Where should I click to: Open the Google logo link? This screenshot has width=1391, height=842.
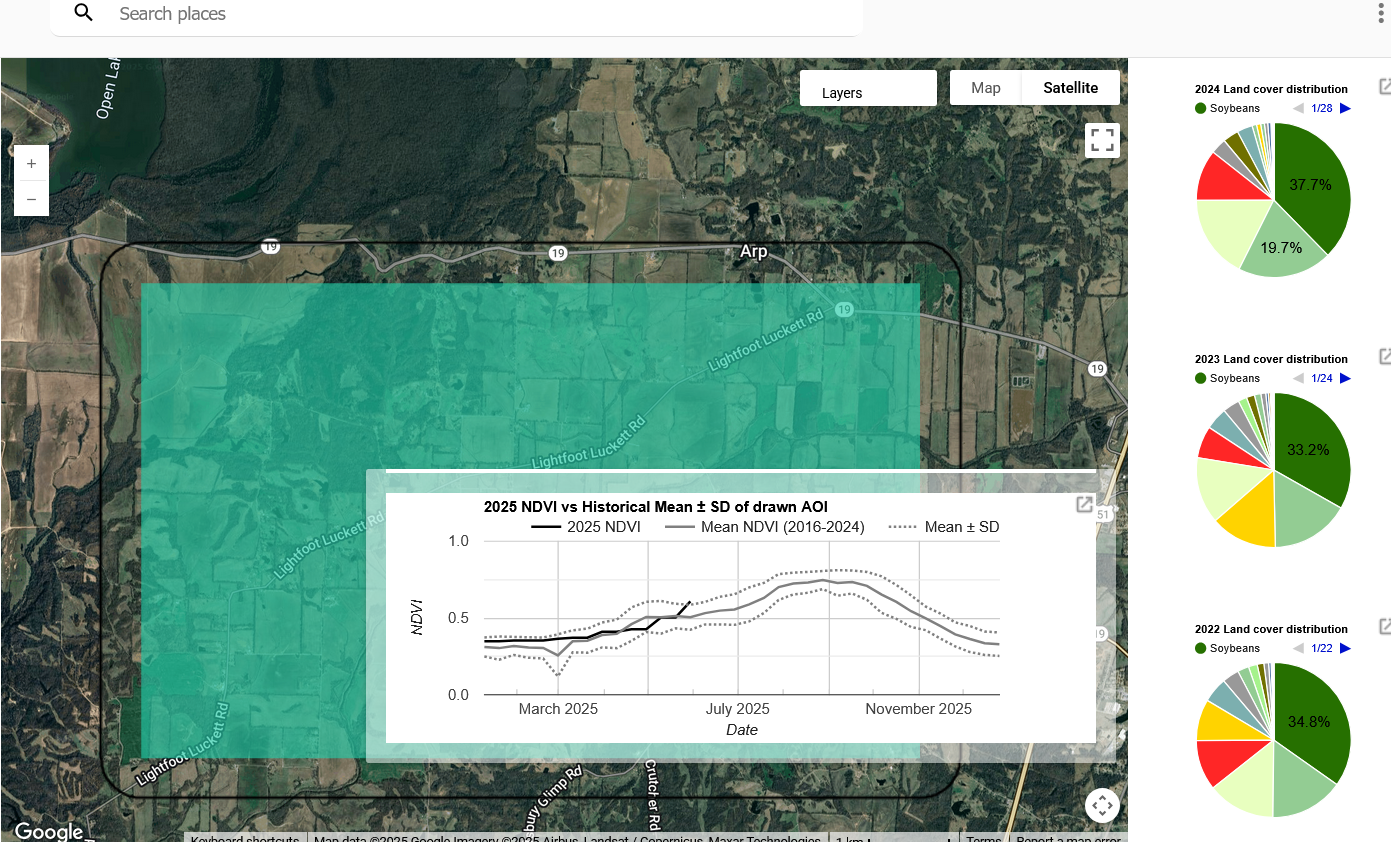click(48, 832)
